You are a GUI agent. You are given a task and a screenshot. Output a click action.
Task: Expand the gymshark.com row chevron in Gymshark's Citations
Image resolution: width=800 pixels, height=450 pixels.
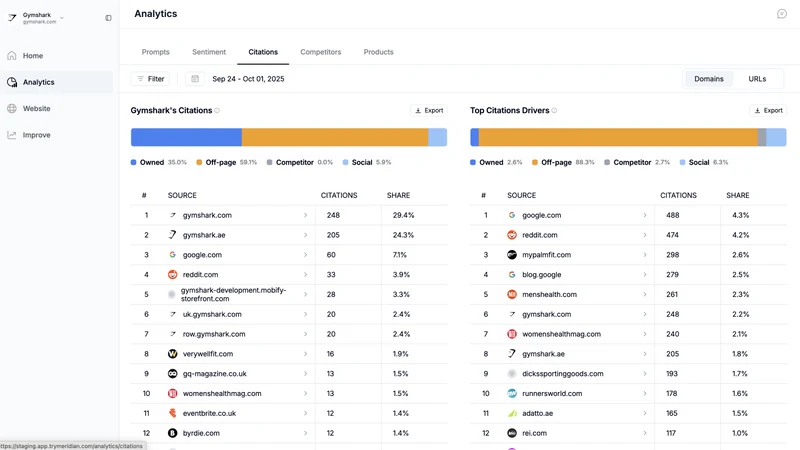pyautogui.click(x=306, y=215)
